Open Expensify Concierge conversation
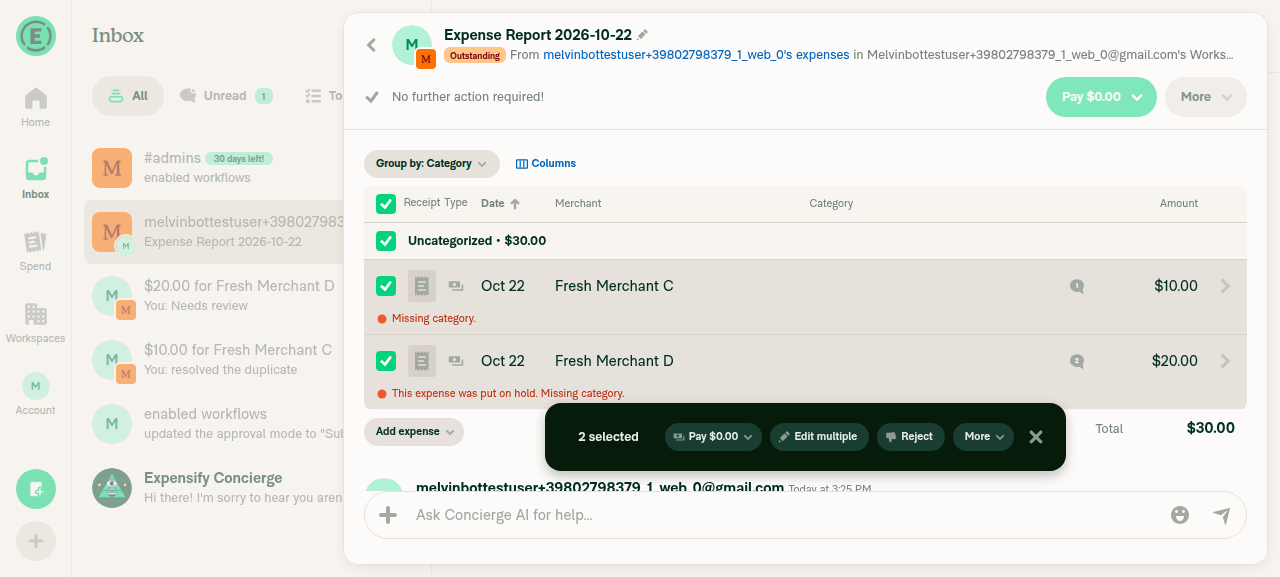This screenshot has width=1280, height=577. 214,488
